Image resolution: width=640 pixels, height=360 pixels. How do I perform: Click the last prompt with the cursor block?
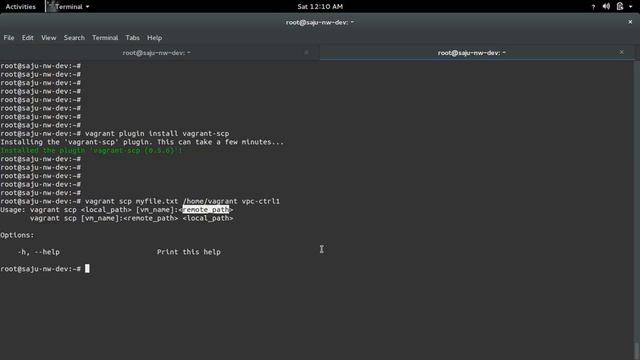pos(45,269)
